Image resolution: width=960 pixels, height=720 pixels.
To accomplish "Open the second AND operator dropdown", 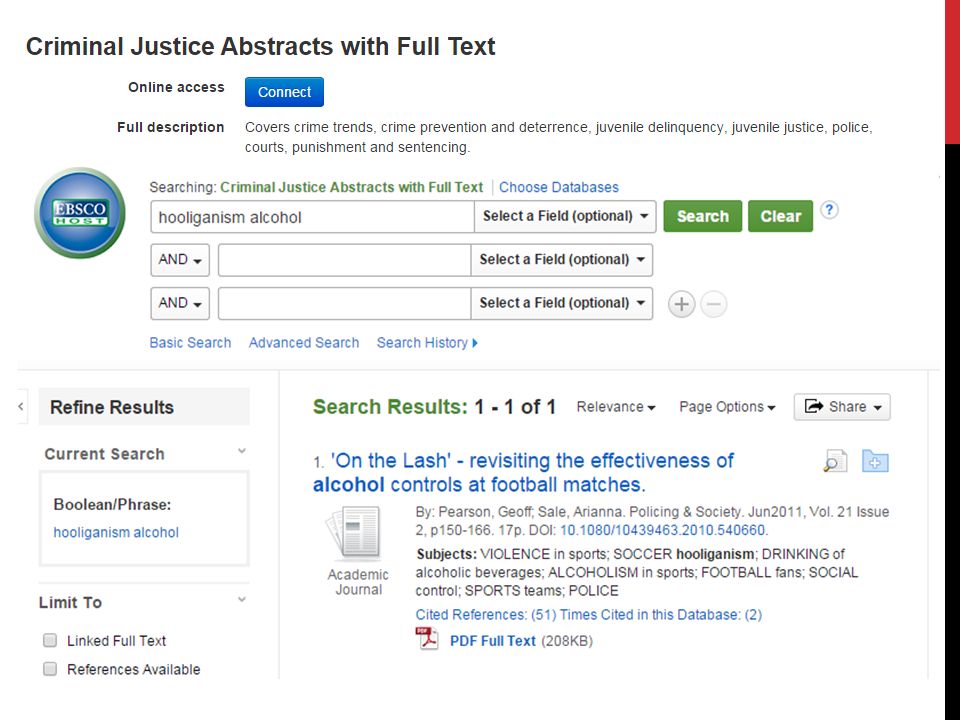I will (180, 303).
